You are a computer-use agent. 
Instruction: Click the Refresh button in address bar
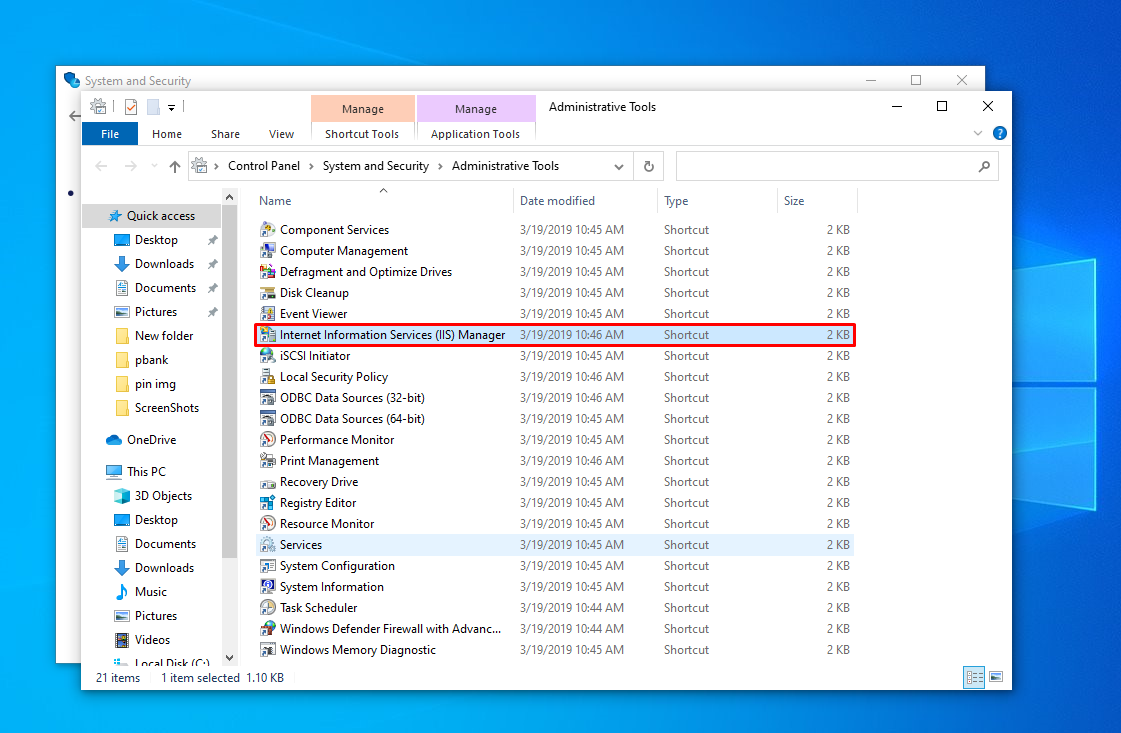[x=649, y=167]
